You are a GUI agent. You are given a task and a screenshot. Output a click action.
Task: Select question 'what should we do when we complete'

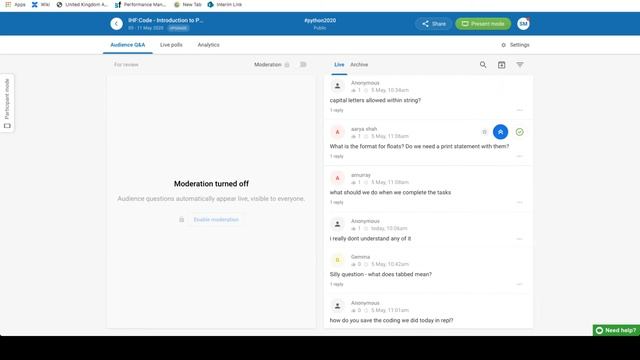[390, 192]
